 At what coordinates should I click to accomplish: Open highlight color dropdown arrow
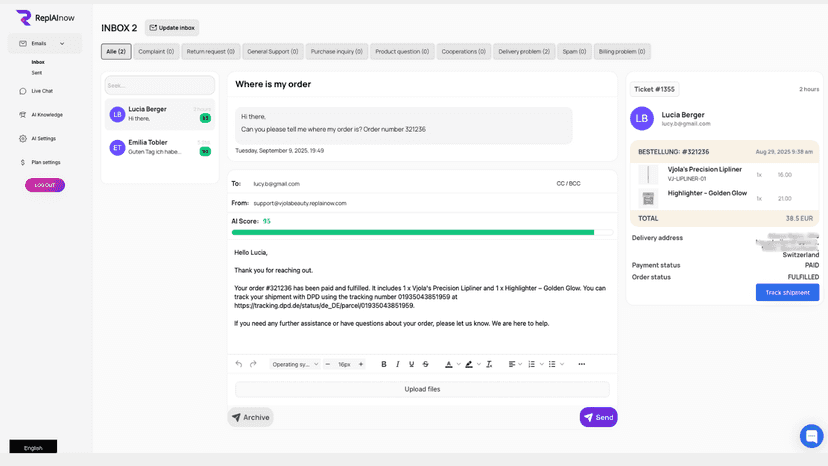coord(479,364)
